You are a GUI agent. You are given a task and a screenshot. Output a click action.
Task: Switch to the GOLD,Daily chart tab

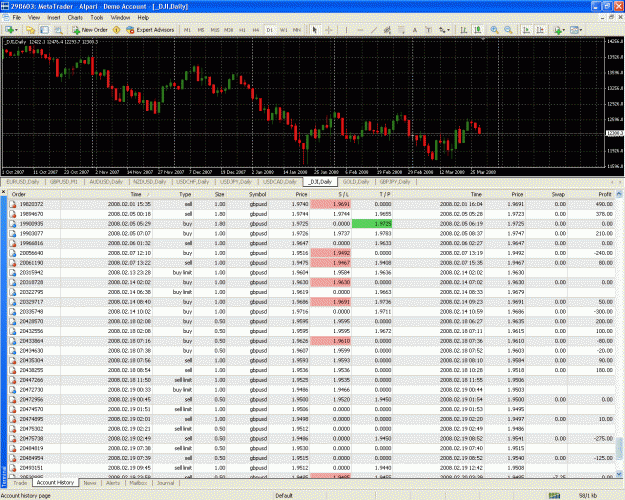(356, 182)
